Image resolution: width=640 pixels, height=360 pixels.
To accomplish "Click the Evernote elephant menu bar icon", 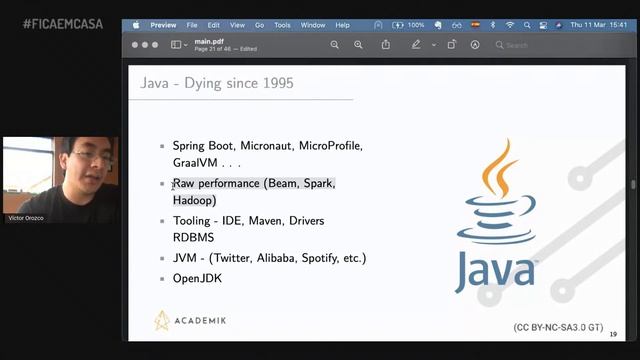I will point(438,25).
